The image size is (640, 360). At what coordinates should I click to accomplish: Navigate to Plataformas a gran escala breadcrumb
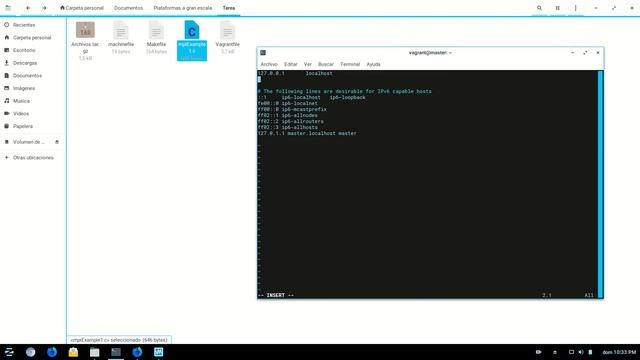[x=182, y=8]
